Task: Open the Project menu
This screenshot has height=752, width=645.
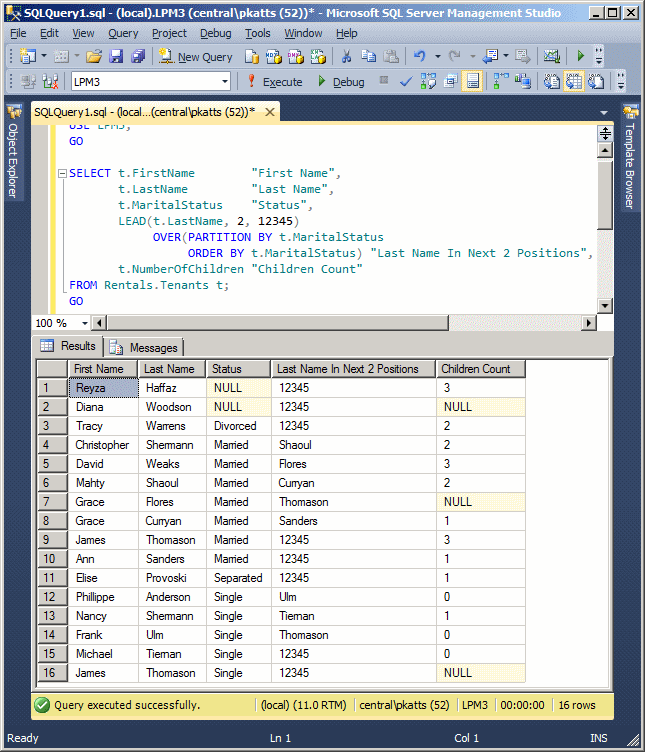Action: coord(169,33)
